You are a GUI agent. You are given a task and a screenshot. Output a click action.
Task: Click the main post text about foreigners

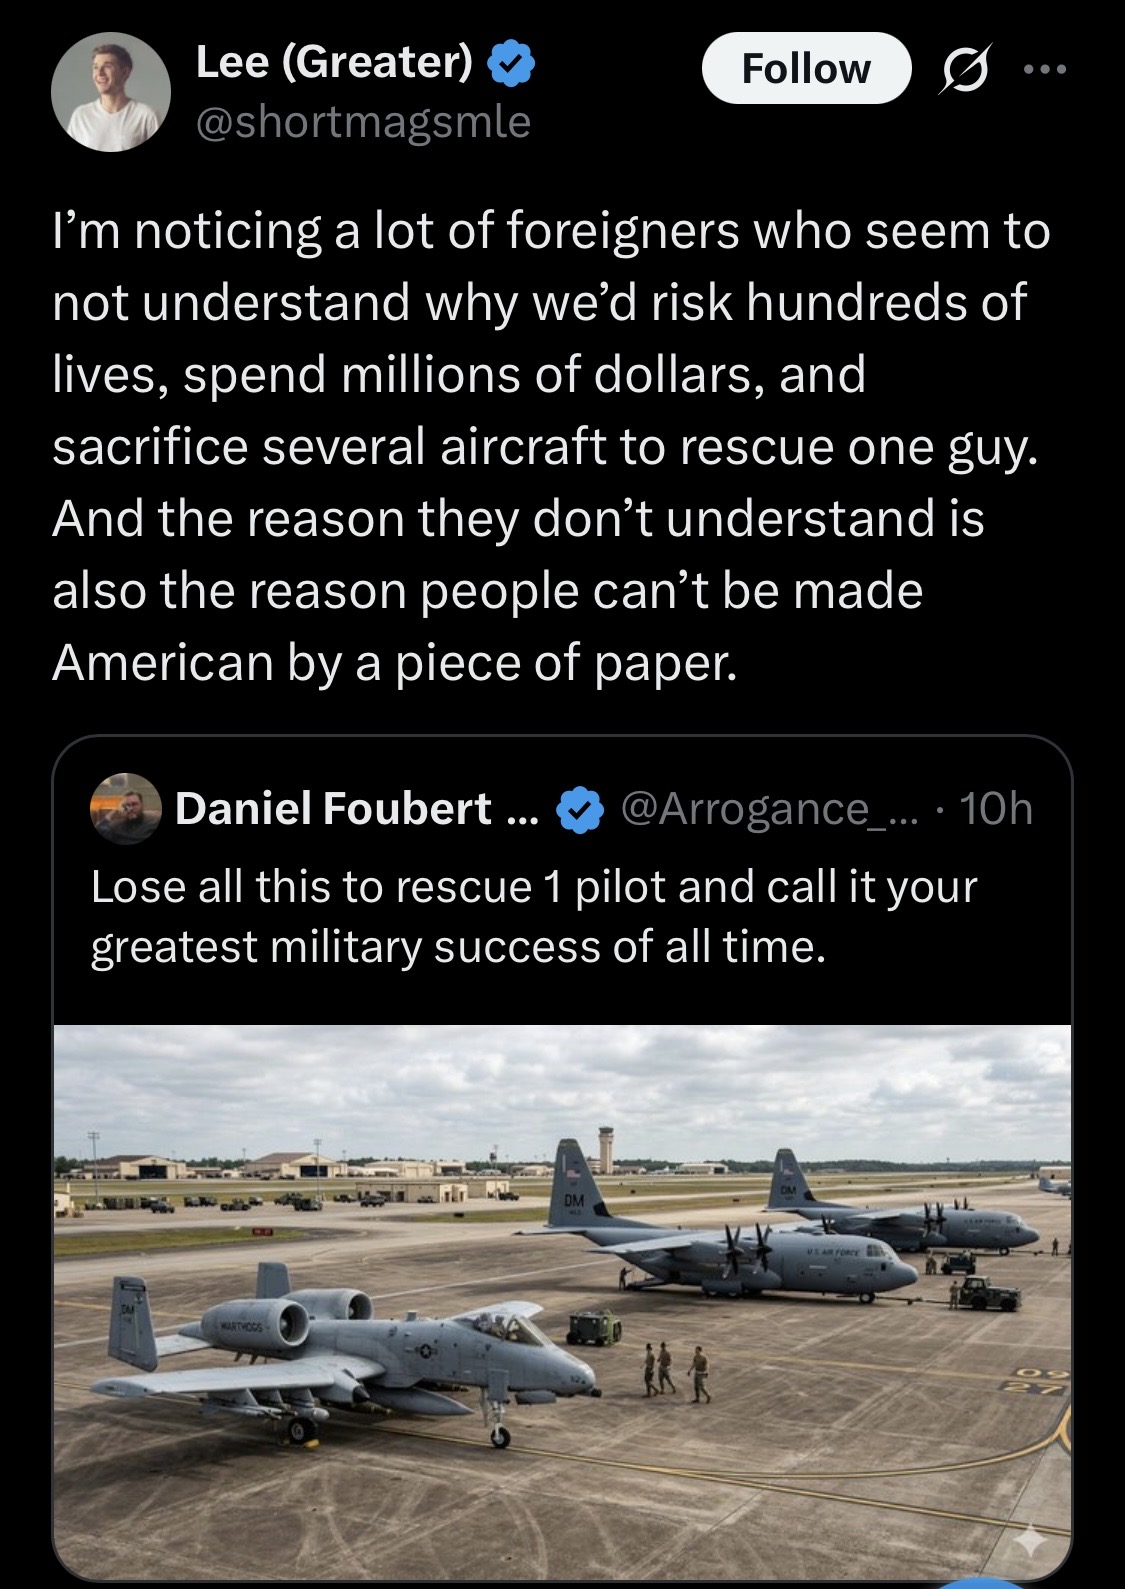click(x=550, y=445)
